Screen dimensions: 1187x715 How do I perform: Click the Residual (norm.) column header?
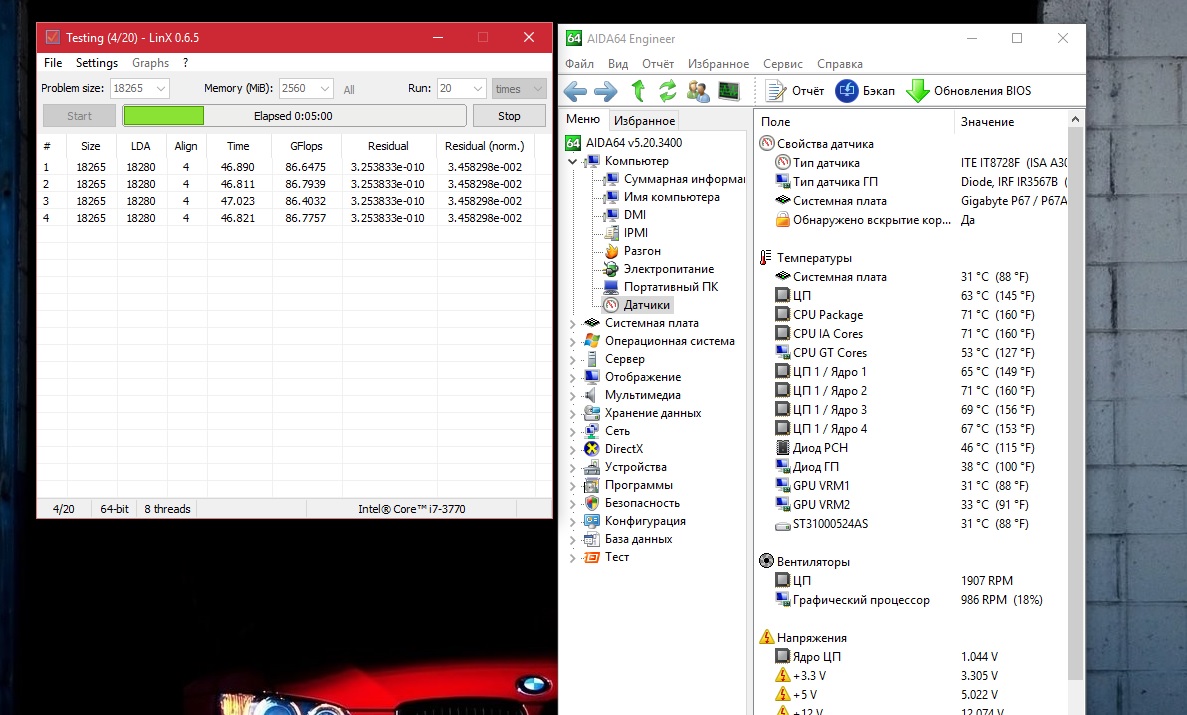tap(484, 146)
